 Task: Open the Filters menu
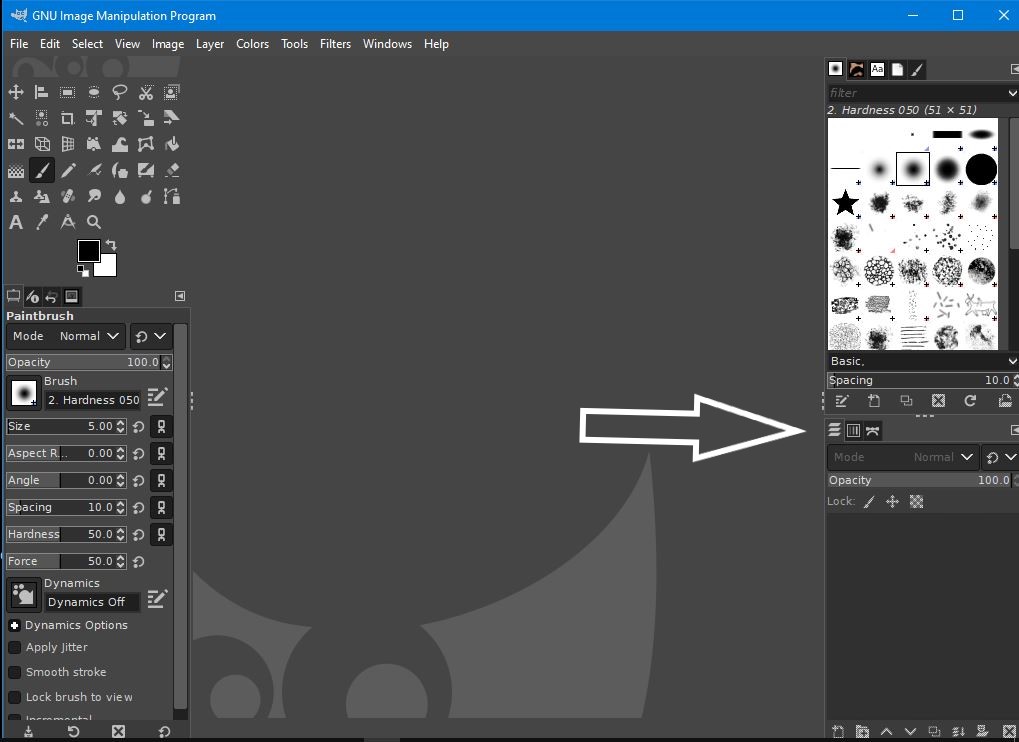point(335,44)
